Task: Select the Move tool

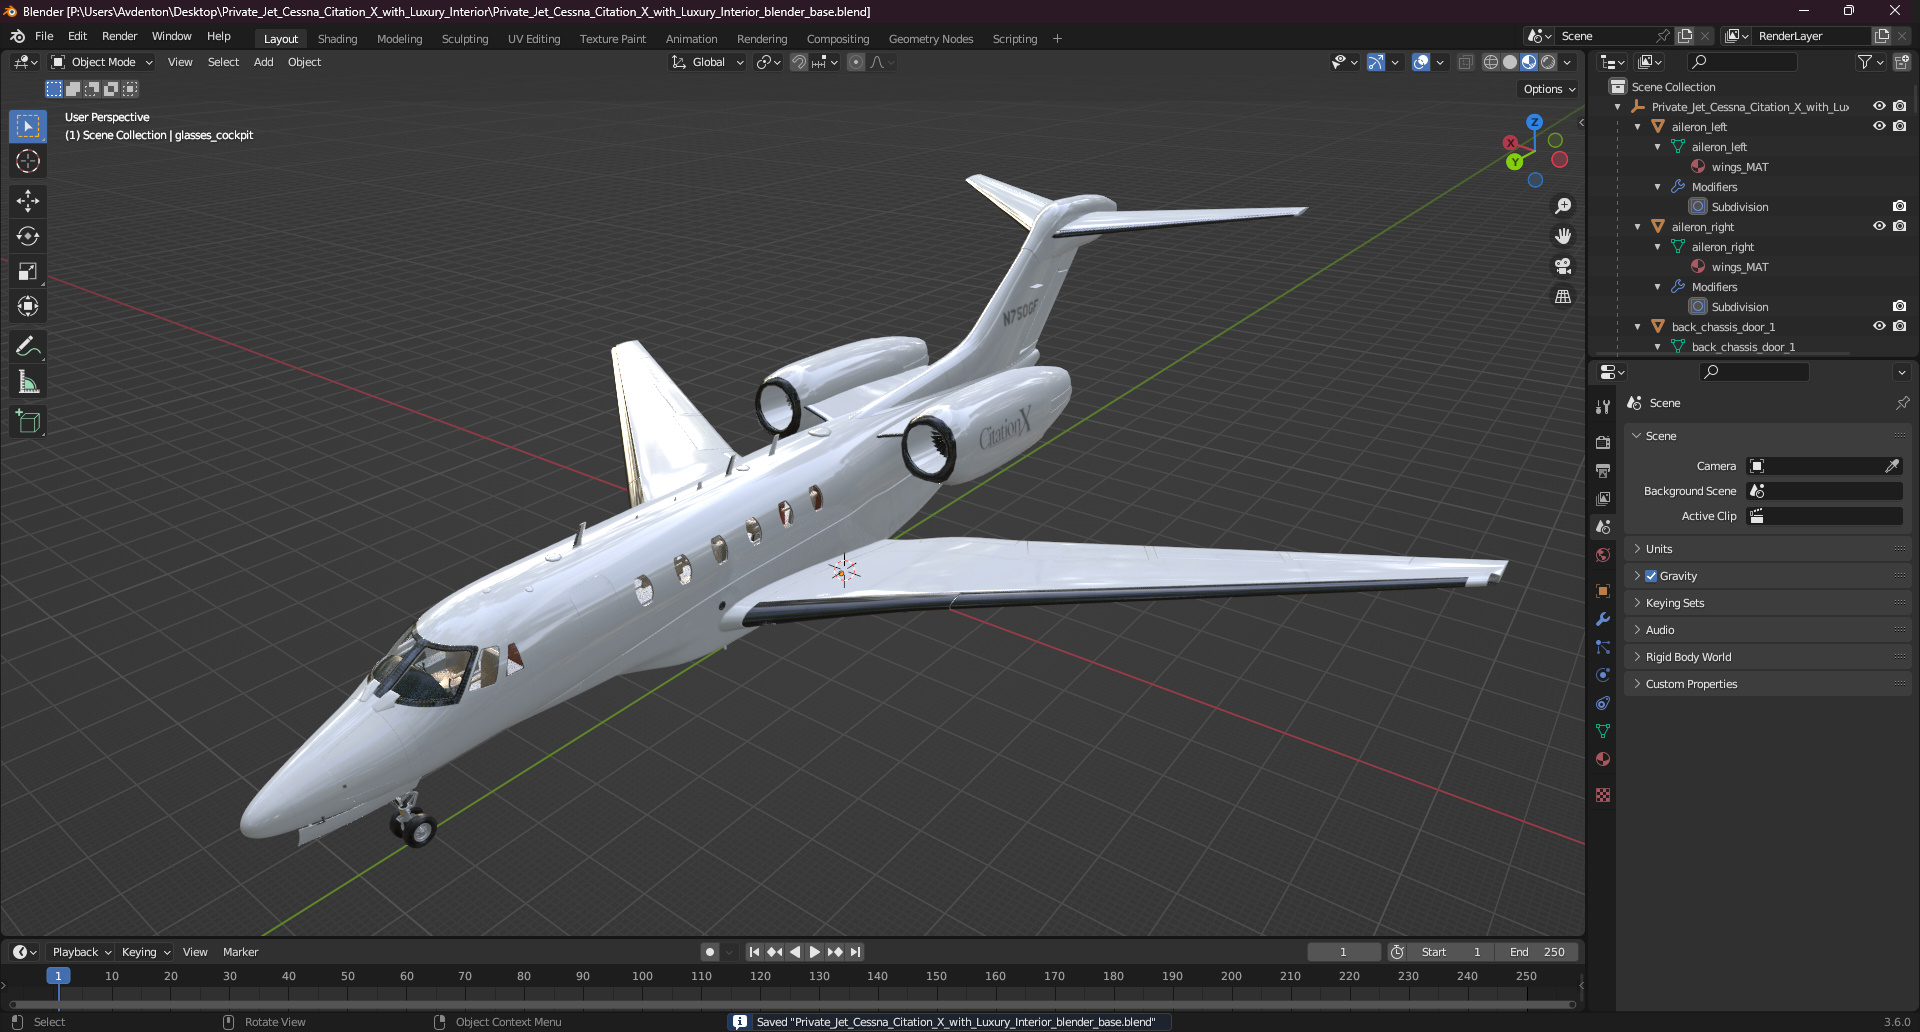Action: [x=28, y=201]
